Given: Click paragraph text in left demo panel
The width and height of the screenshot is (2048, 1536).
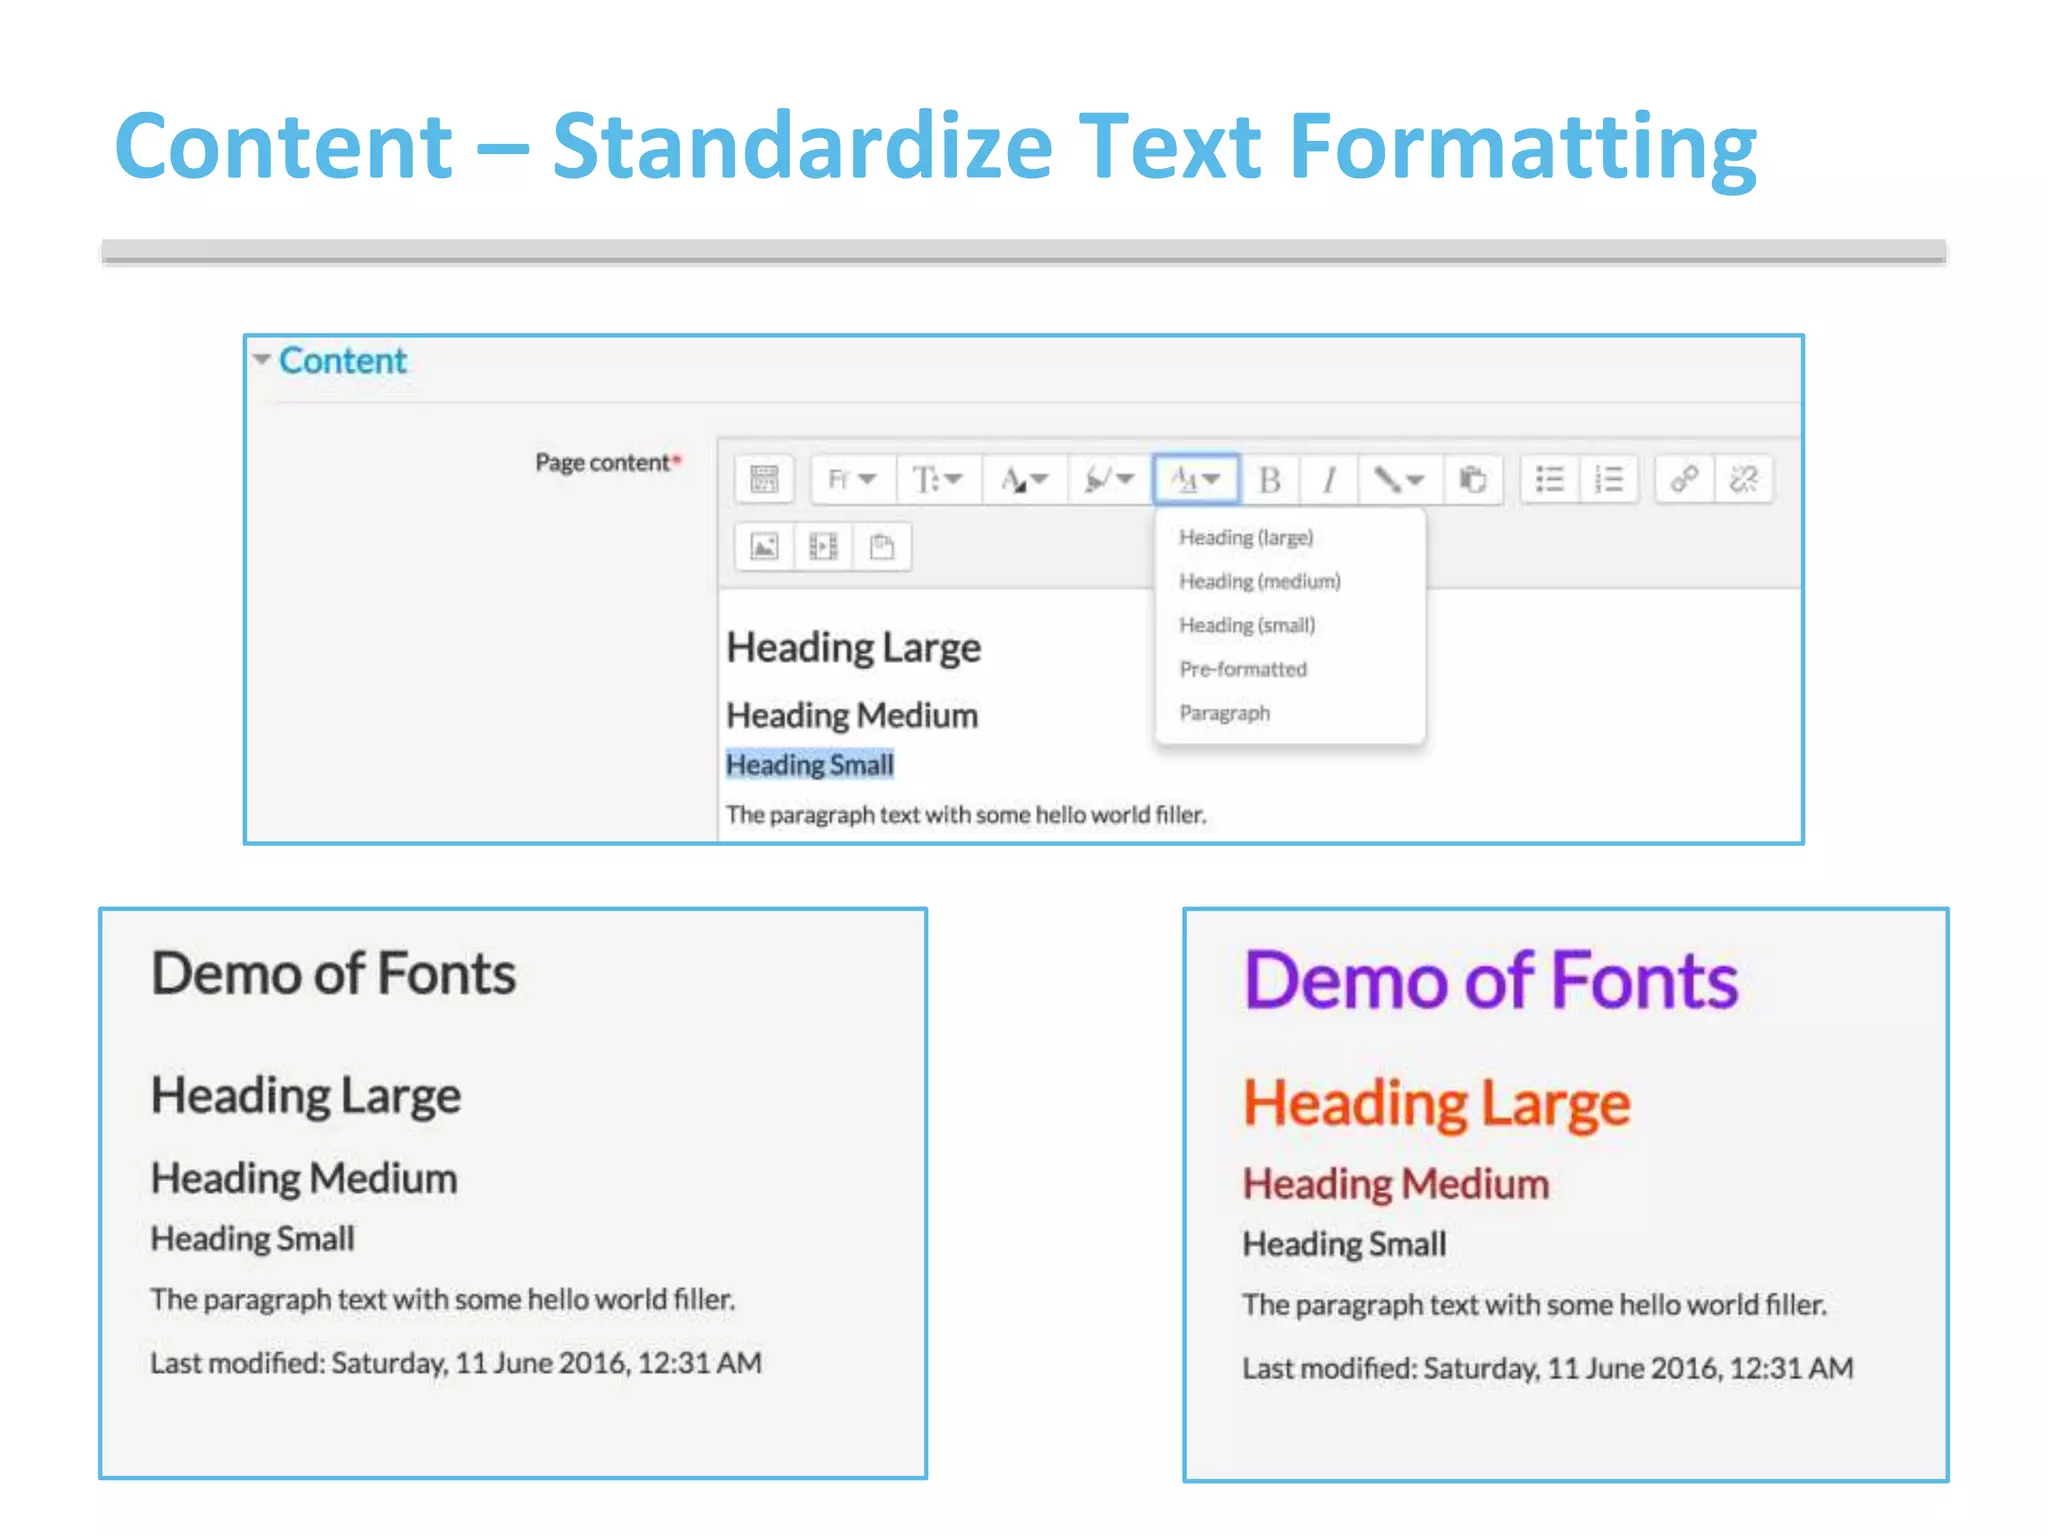Looking at the screenshot, I should click(x=443, y=1300).
